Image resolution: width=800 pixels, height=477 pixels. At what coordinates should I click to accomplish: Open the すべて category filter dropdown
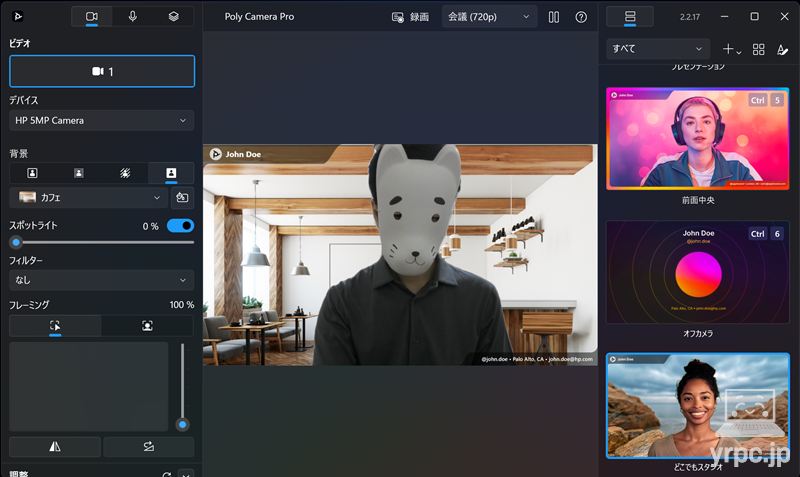click(x=658, y=49)
